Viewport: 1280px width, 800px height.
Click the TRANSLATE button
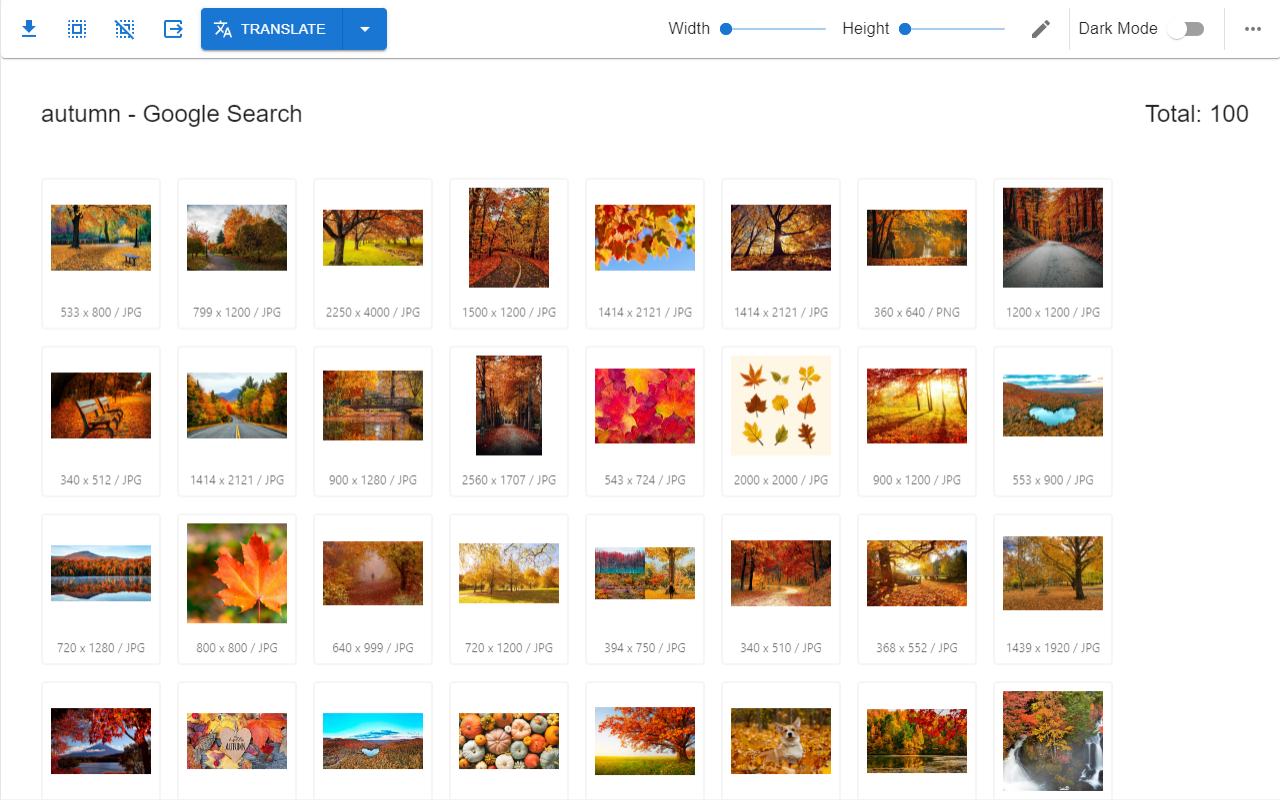[x=272, y=29]
